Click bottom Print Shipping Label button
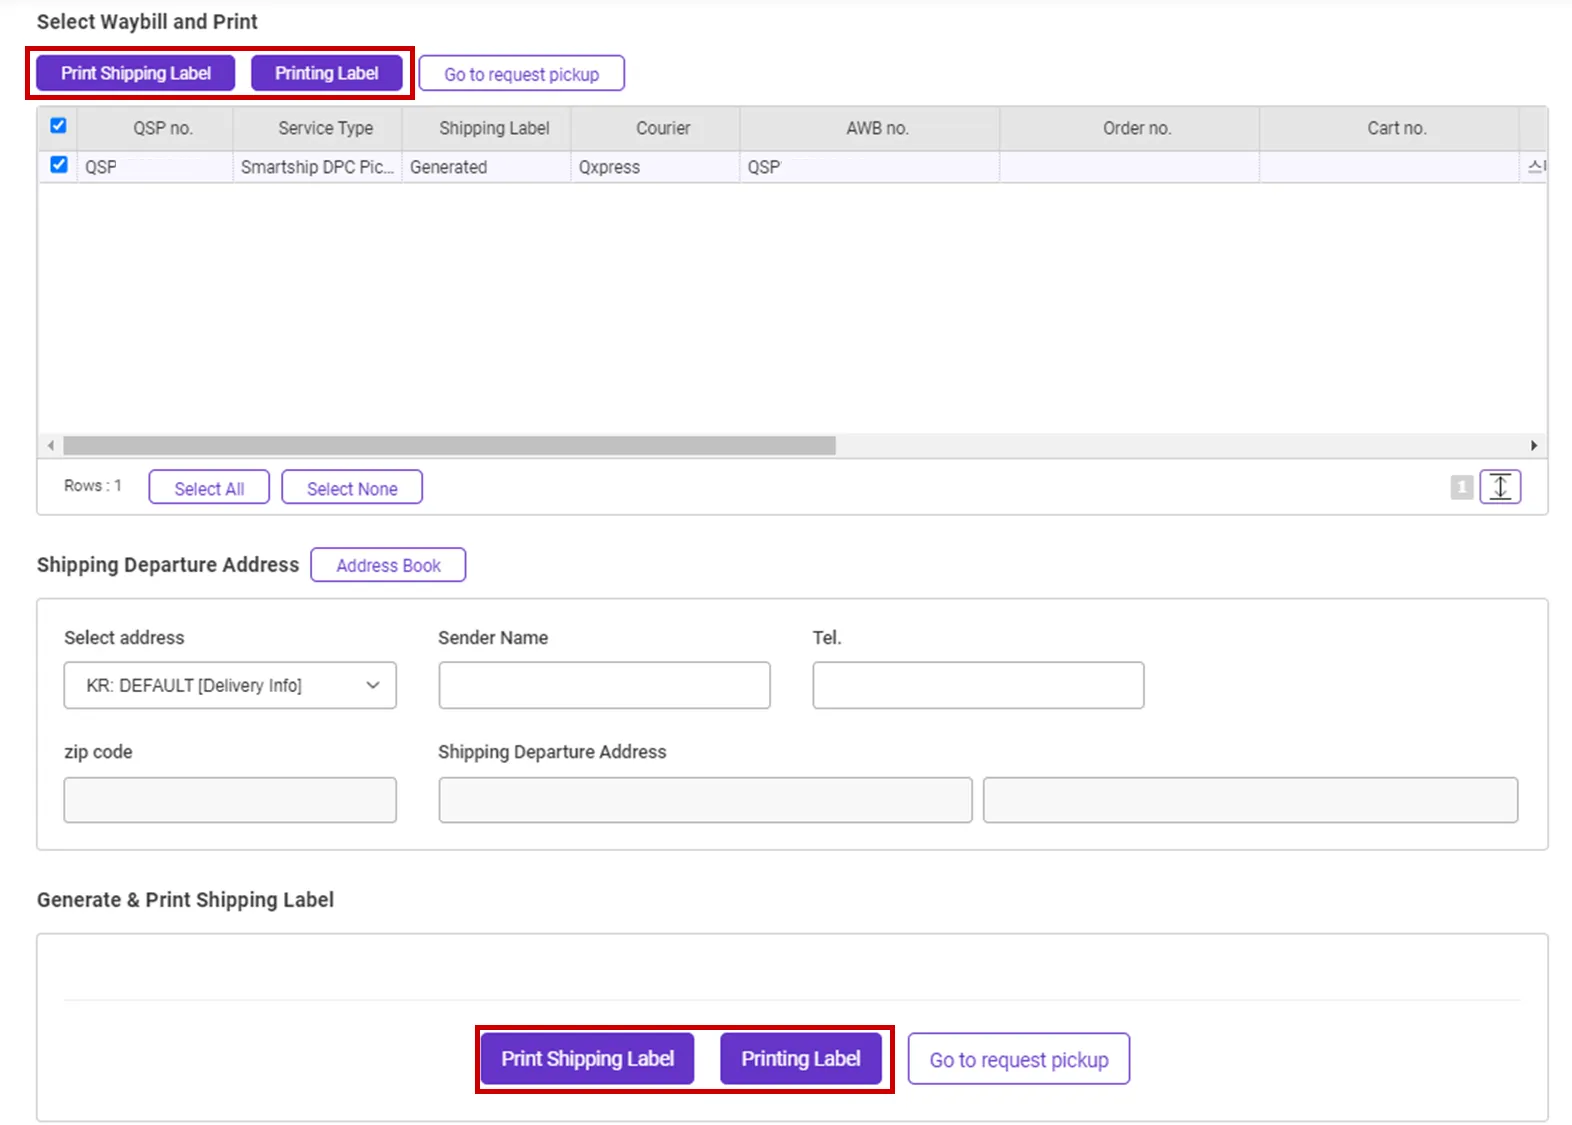 point(588,1059)
